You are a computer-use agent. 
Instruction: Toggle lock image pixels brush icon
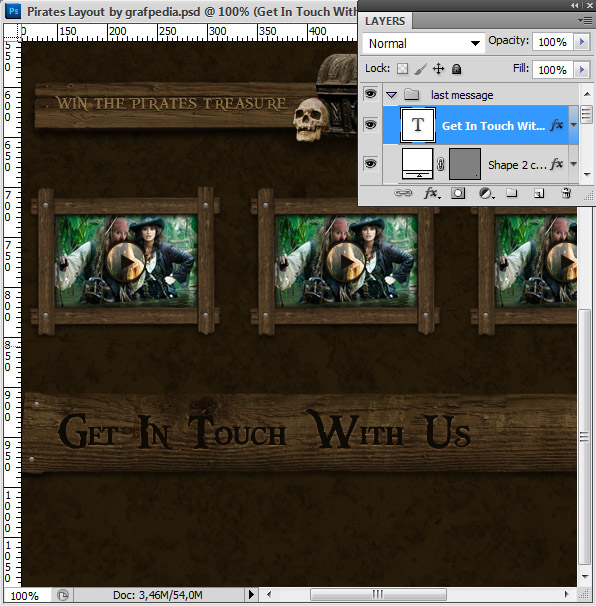click(x=421, y=69)
